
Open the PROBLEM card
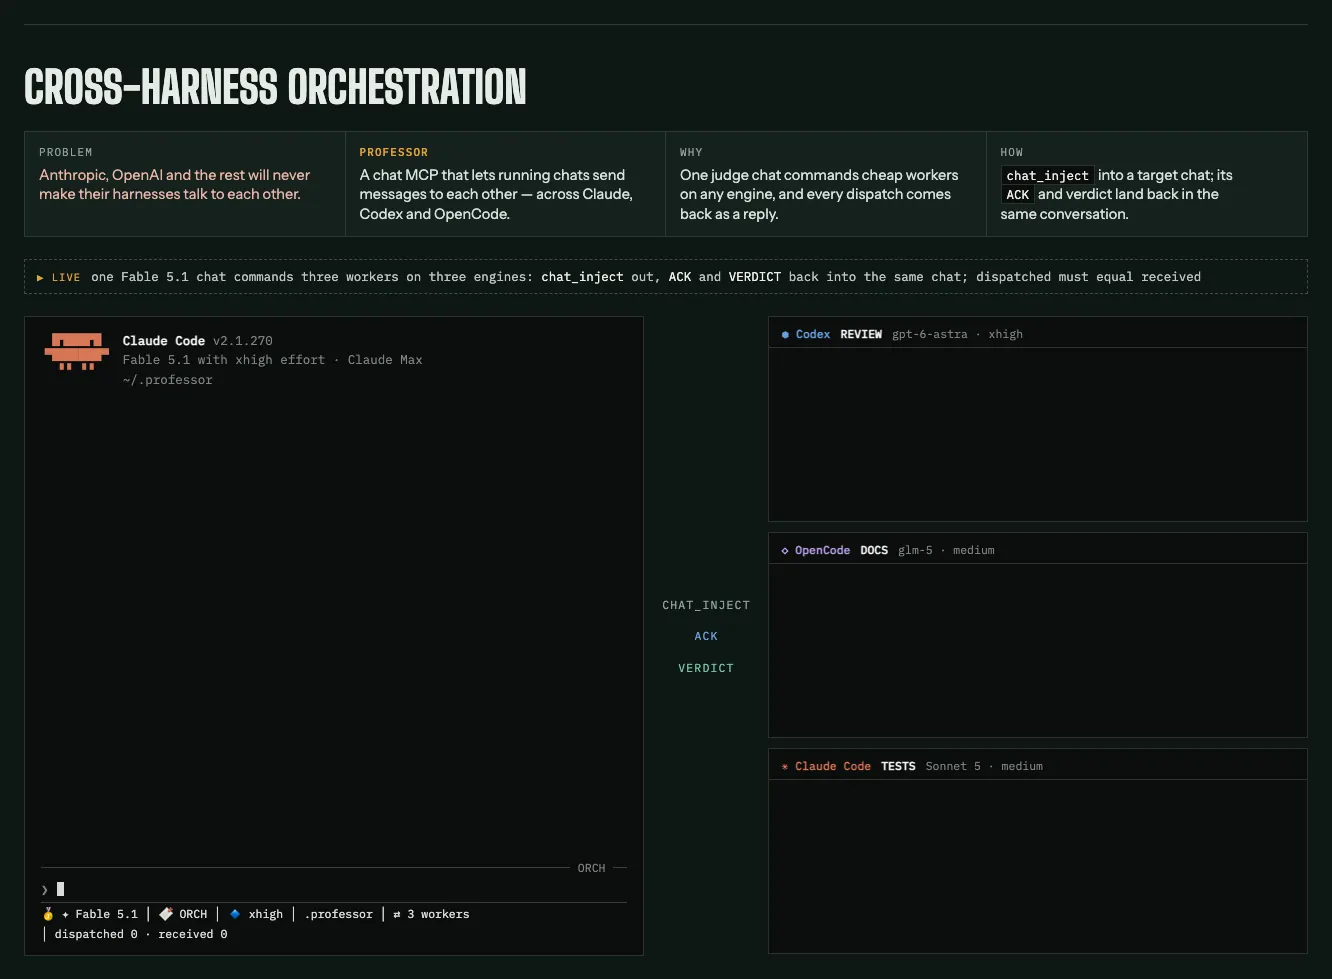pyautogui.click(x=185, y=184)
